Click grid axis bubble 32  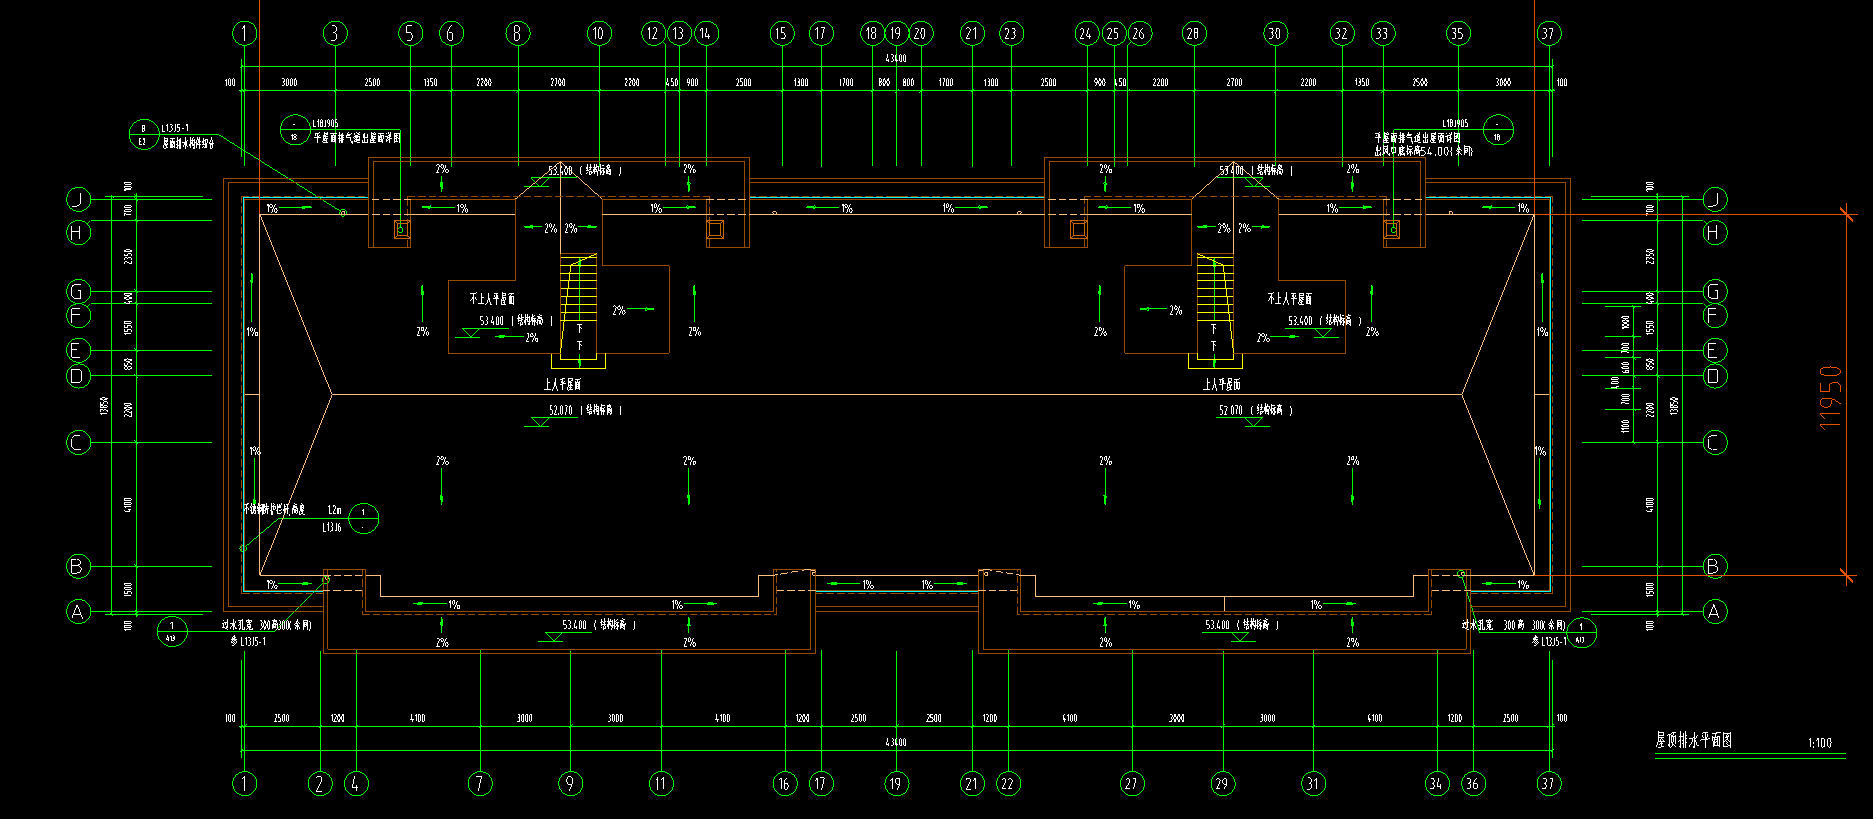click(1341, 33)
